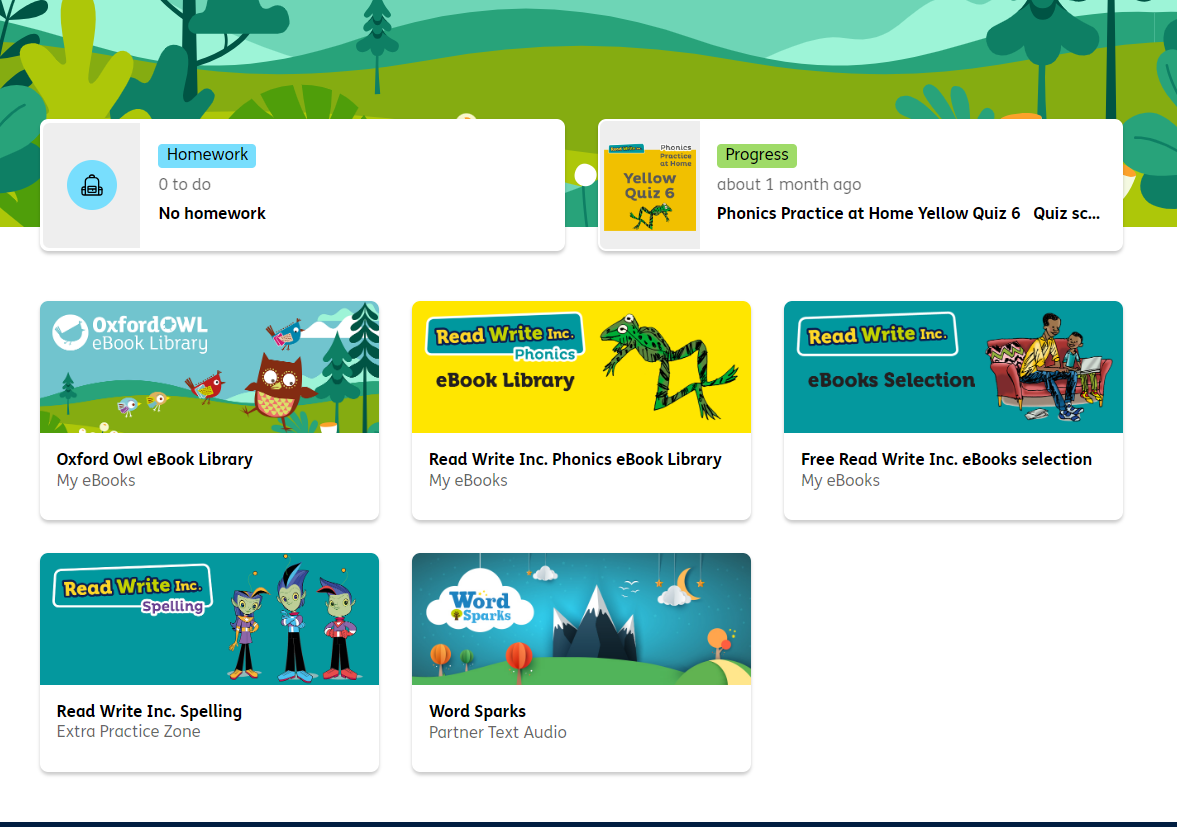This screenshot has width=1177, height=827.
Task: Open Free Read Write Inc. eBooks selection title
Action: (x=946, y=459)
